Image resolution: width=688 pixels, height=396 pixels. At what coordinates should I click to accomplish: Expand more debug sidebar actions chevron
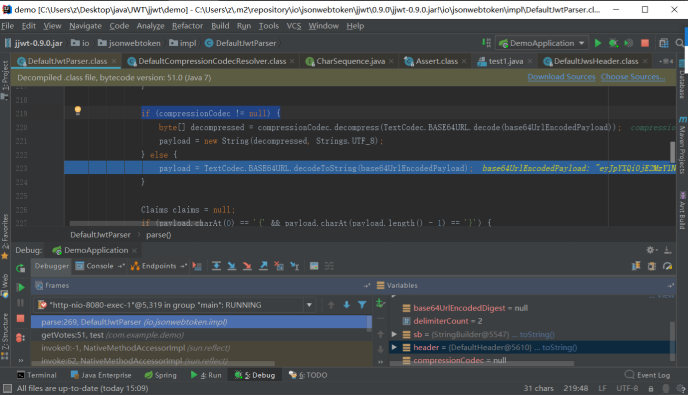pyautogui.click(x=20, y=360)
